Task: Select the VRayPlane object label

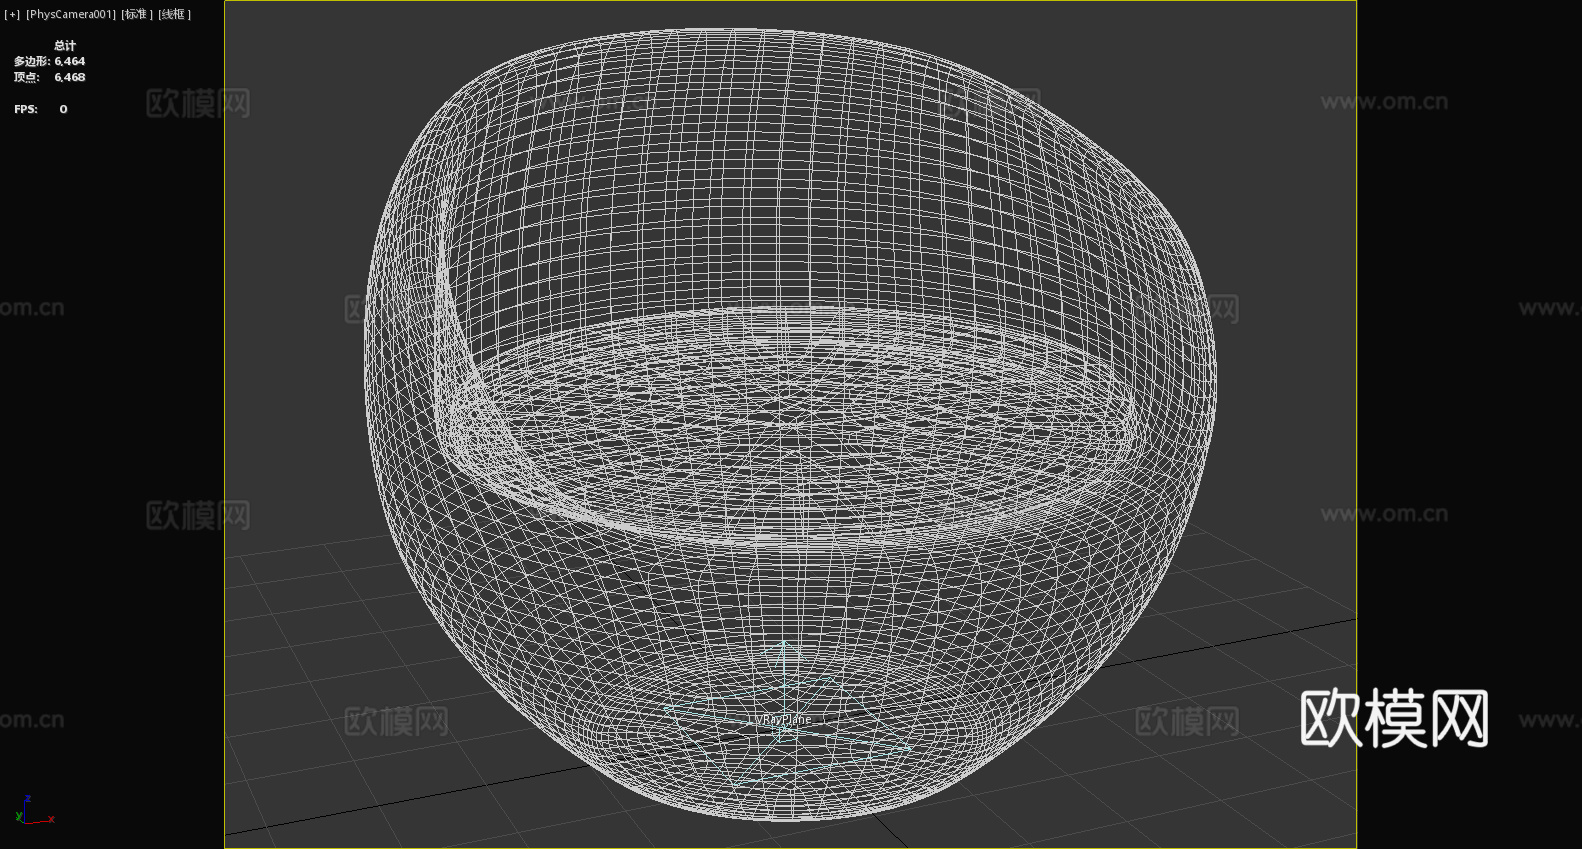Action: coord(783,719)
